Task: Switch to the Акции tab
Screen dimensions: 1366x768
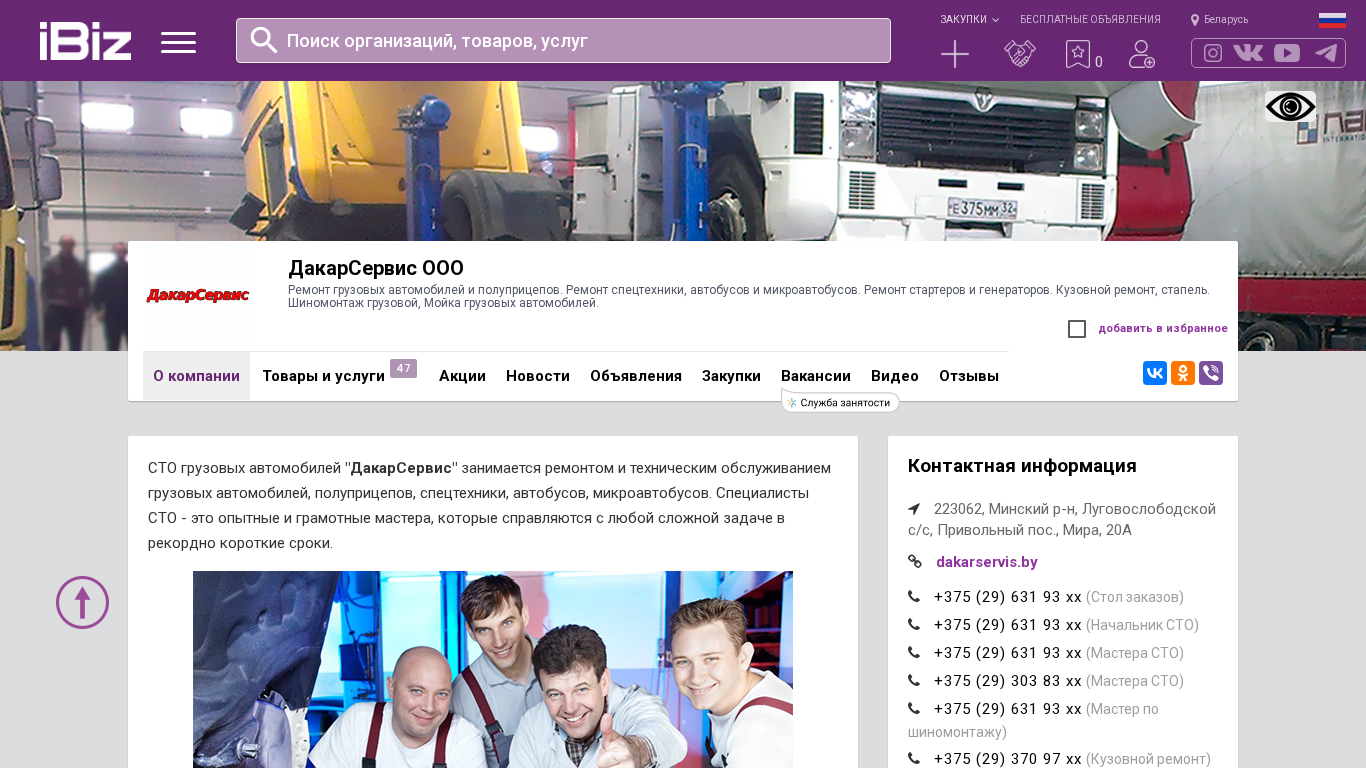Action: (462, 376)
